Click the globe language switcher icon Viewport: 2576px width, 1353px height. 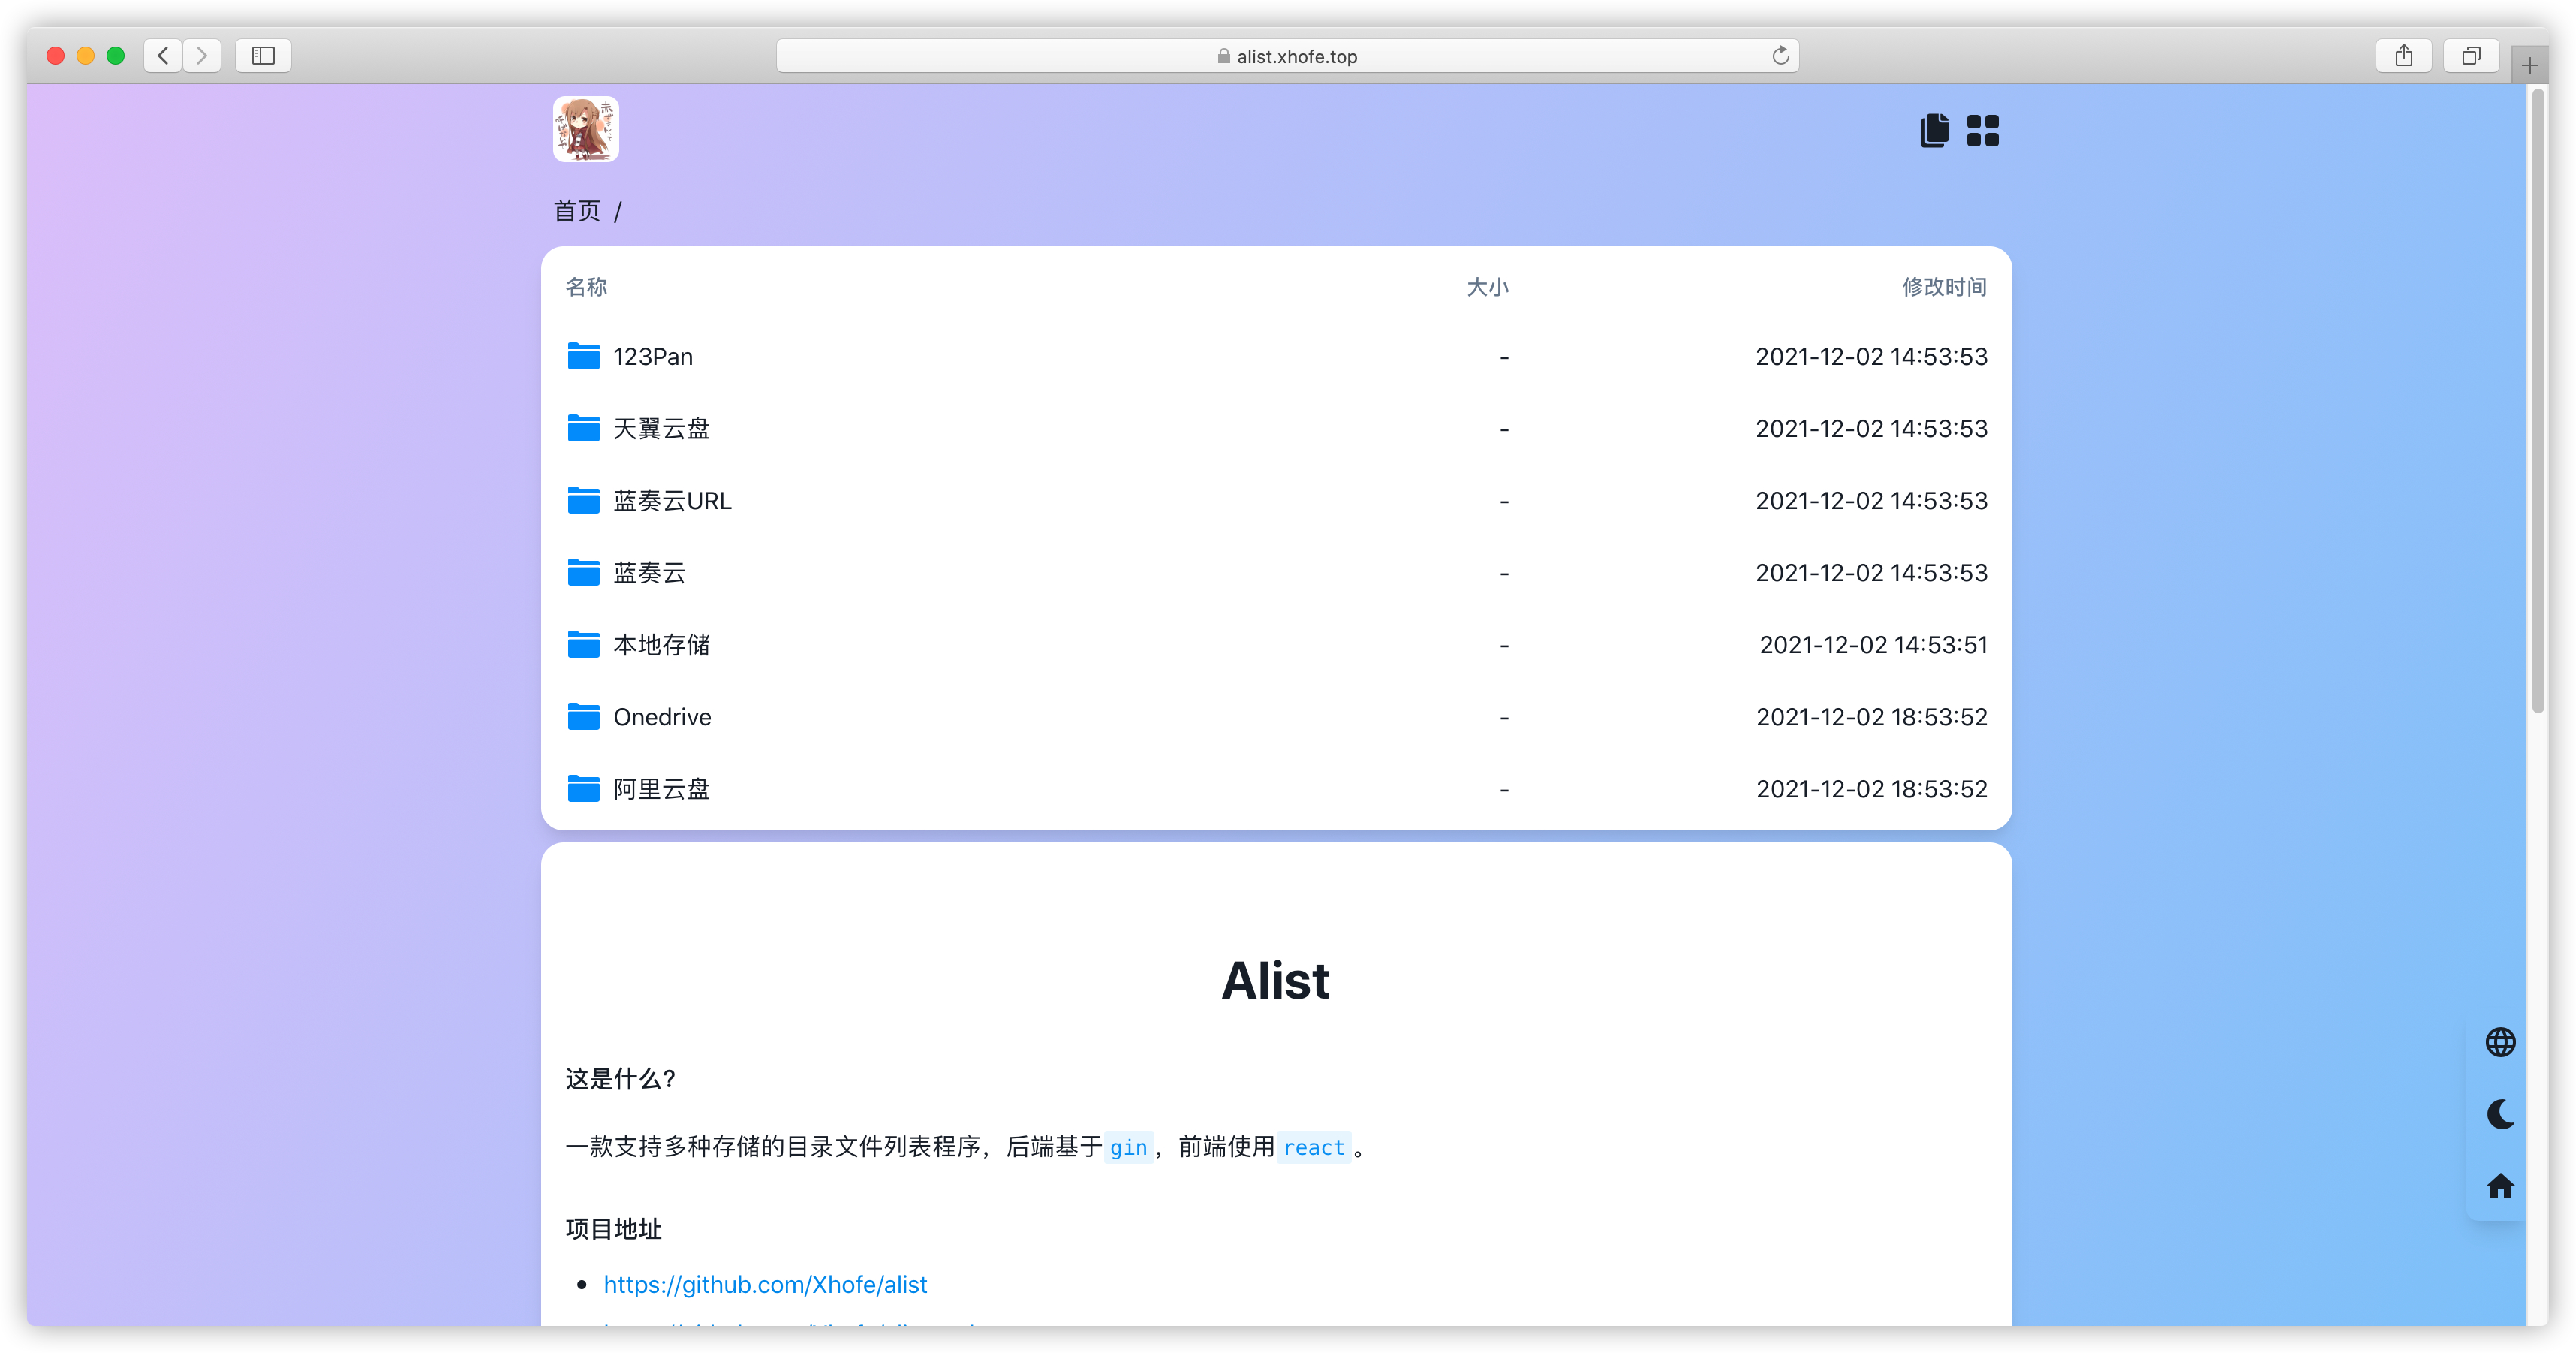click(x=2500, y=1042)
